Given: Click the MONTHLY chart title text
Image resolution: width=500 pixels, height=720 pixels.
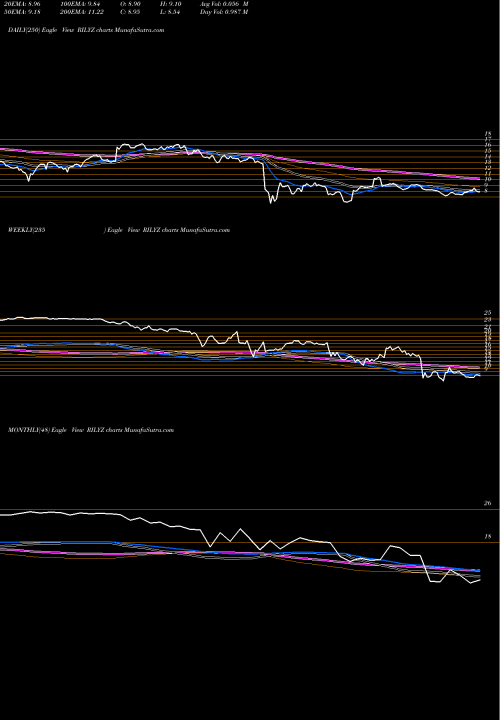Looking at the screenshot, I should 91,430.
